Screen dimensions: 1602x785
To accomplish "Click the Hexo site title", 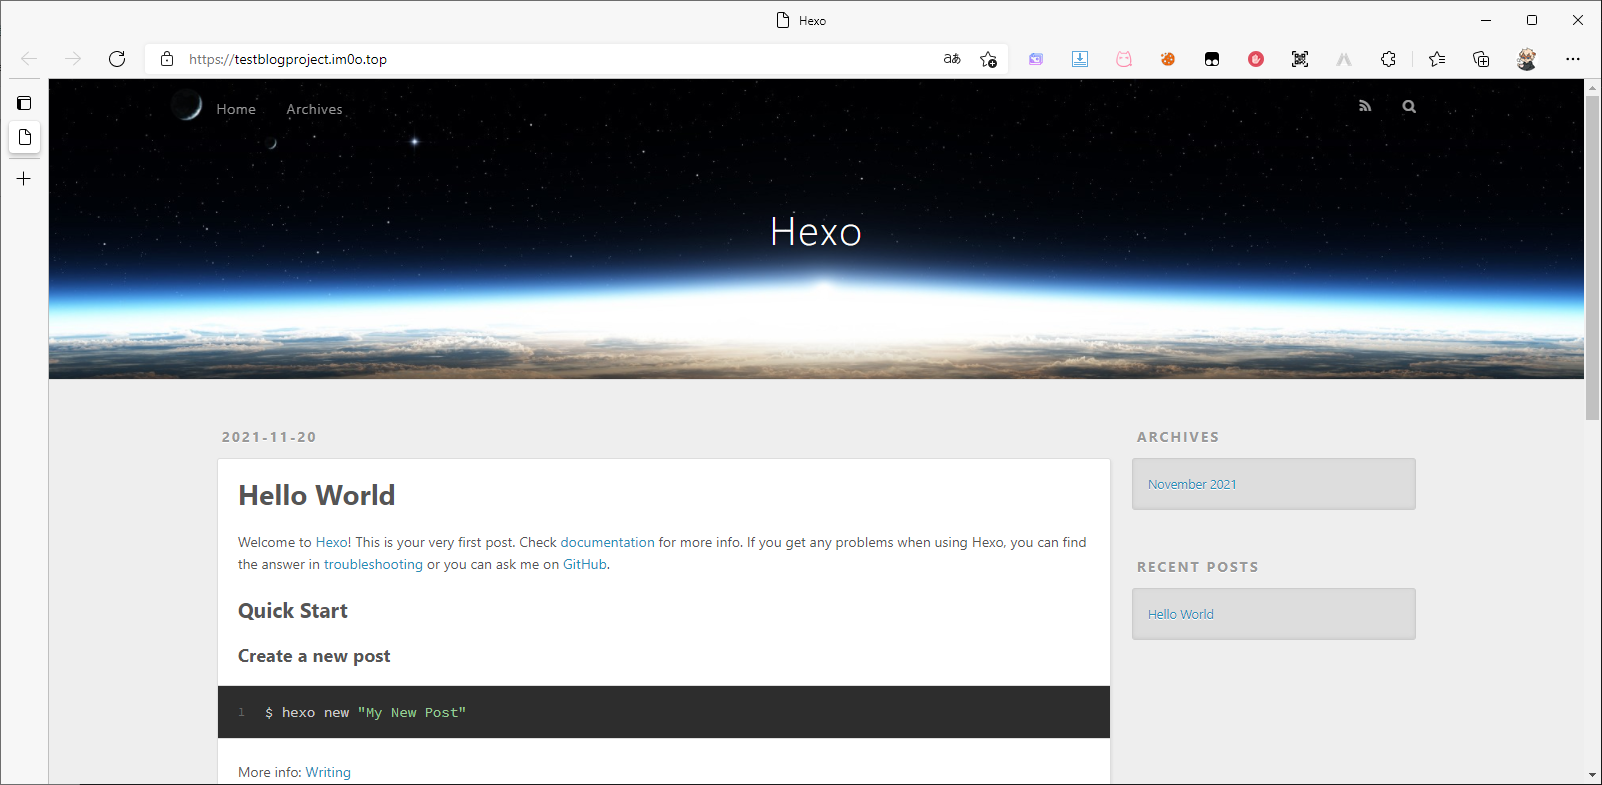I will click(x=816, y=232).
